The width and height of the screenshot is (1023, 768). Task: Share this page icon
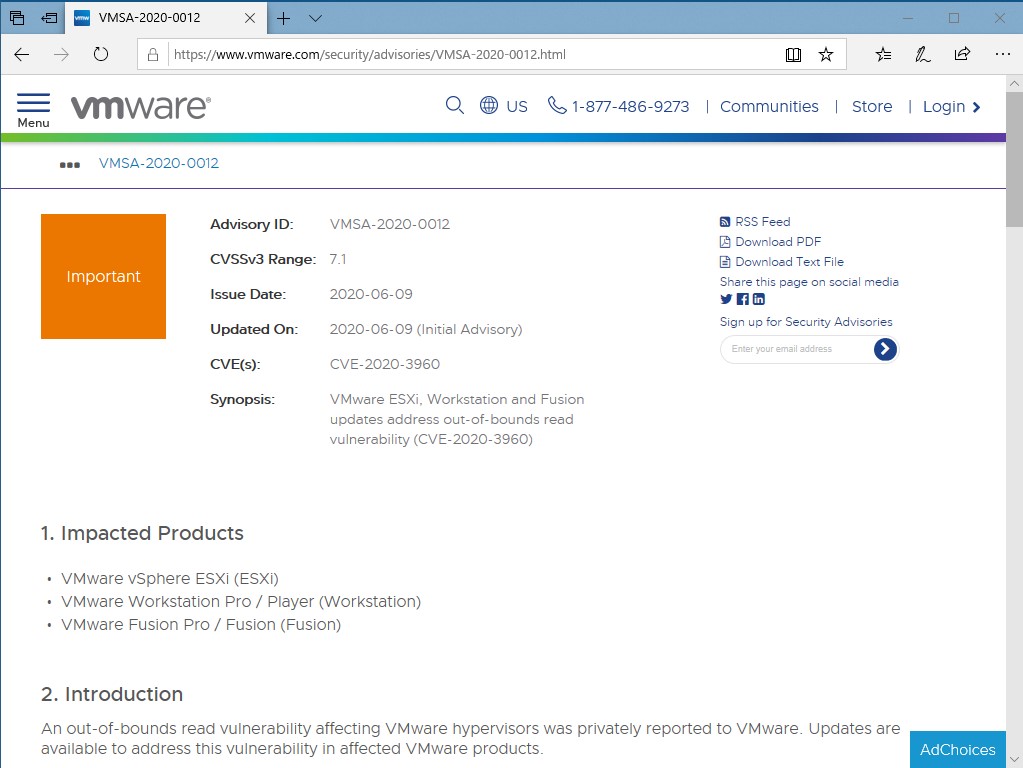pyautogui.click(x=962, y=54)
